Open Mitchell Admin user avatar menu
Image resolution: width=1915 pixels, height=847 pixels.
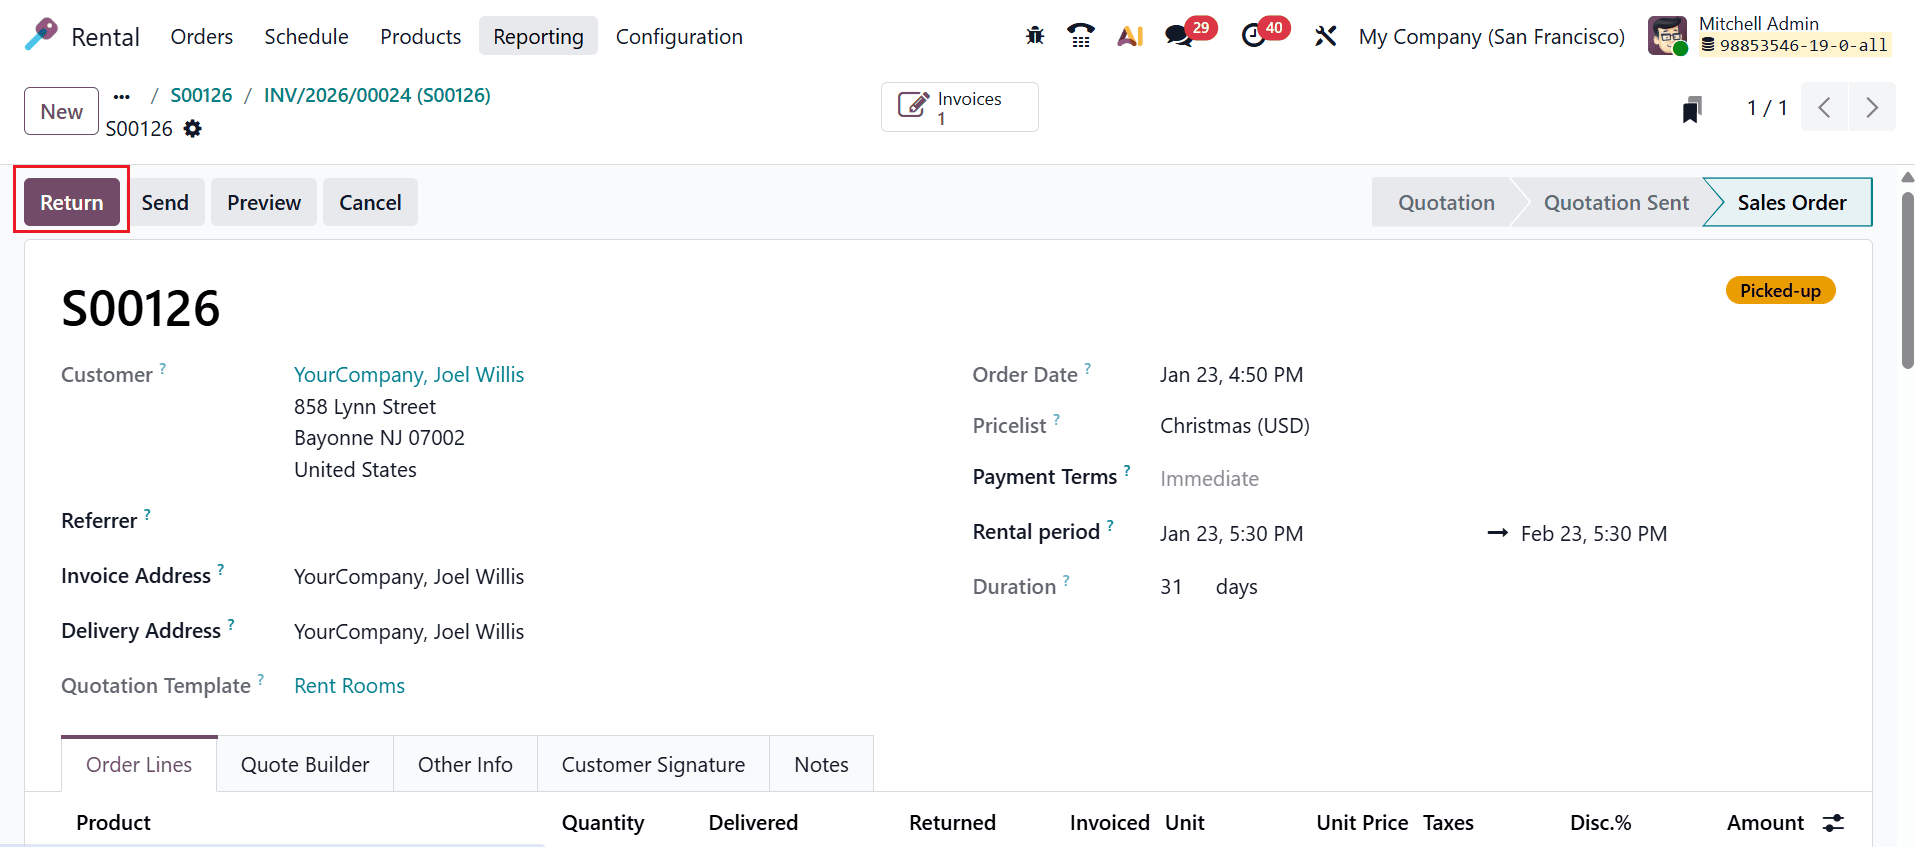pos(1667,36)
